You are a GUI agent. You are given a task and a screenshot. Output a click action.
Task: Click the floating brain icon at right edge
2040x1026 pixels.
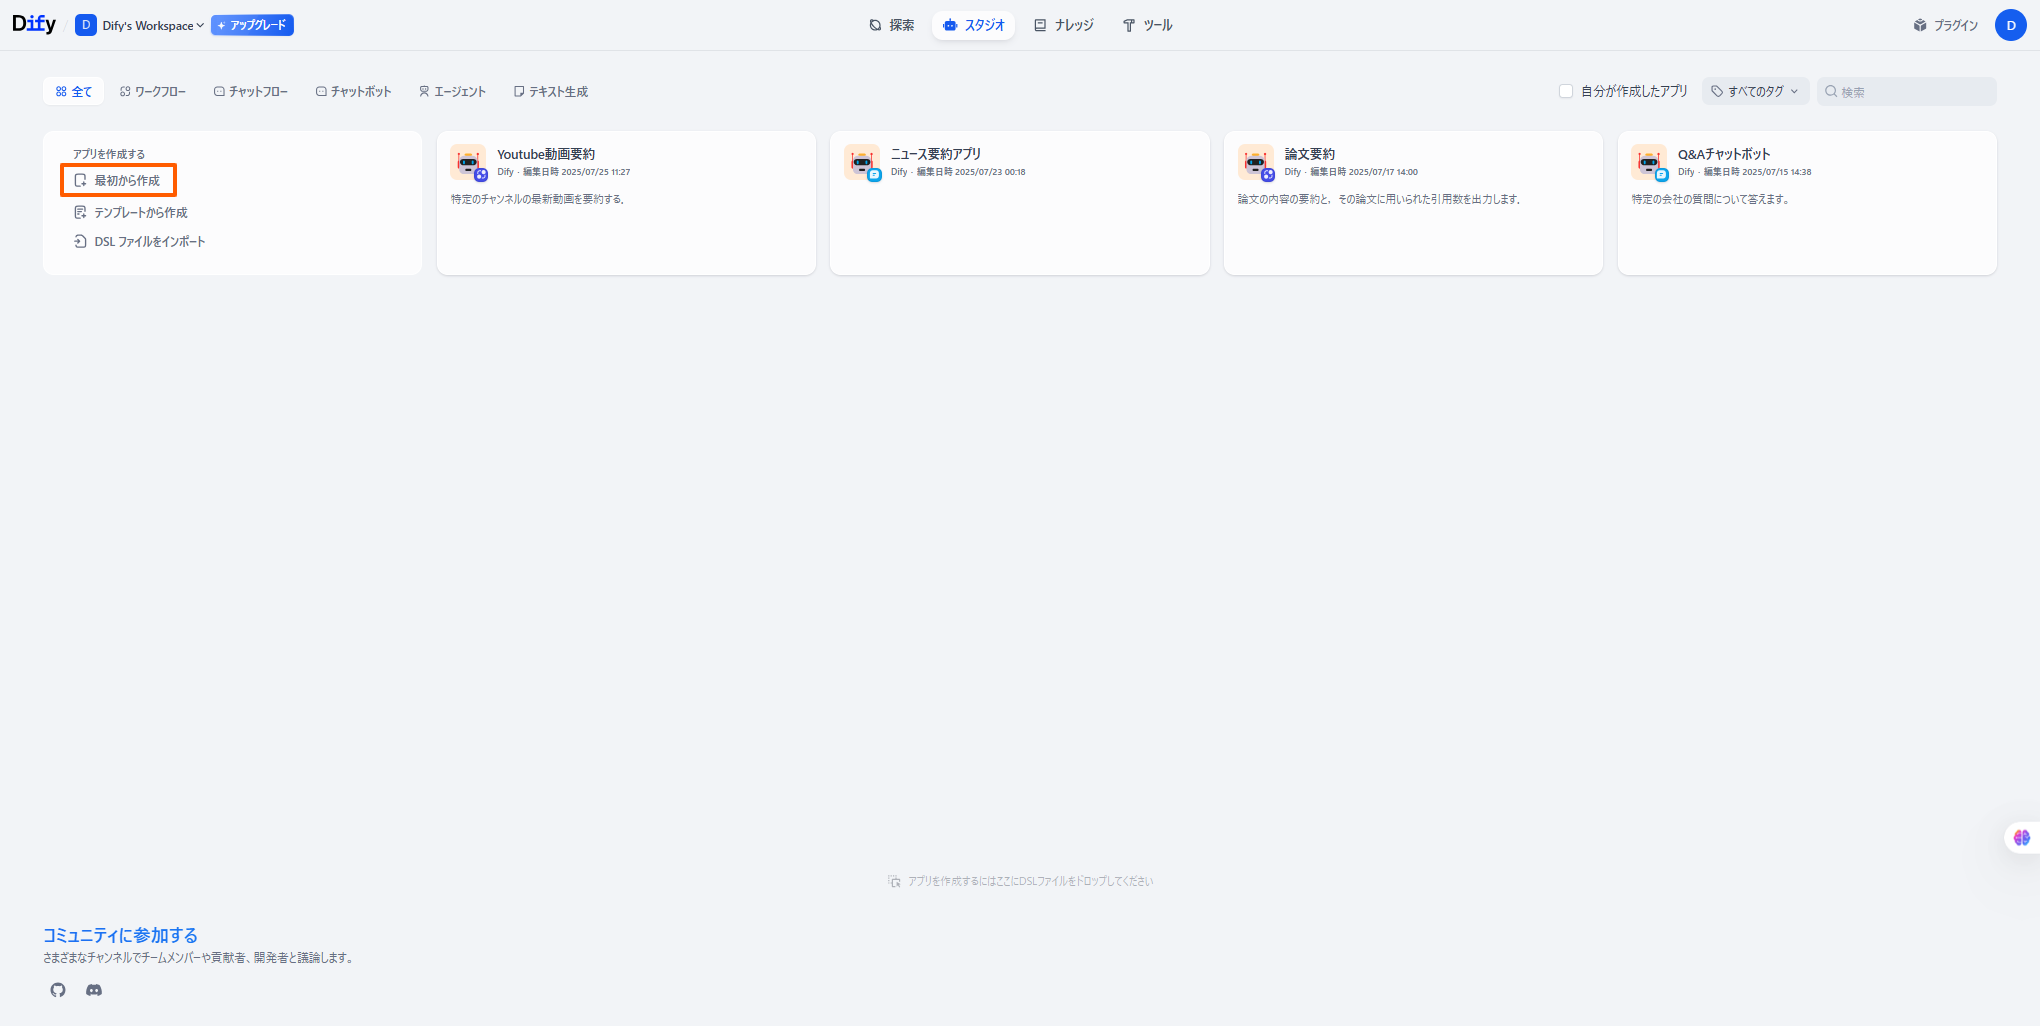[2021, 838]
